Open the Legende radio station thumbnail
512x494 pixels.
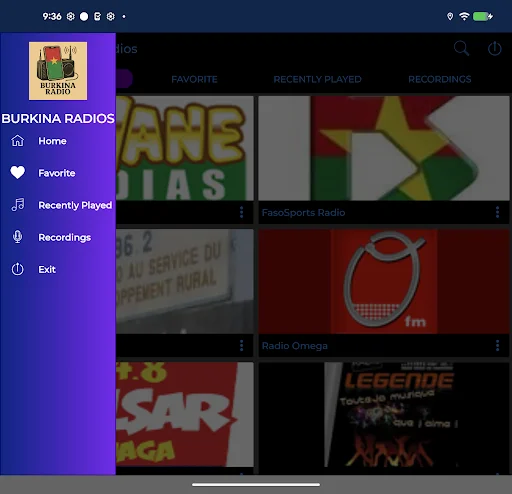[384, 414]
